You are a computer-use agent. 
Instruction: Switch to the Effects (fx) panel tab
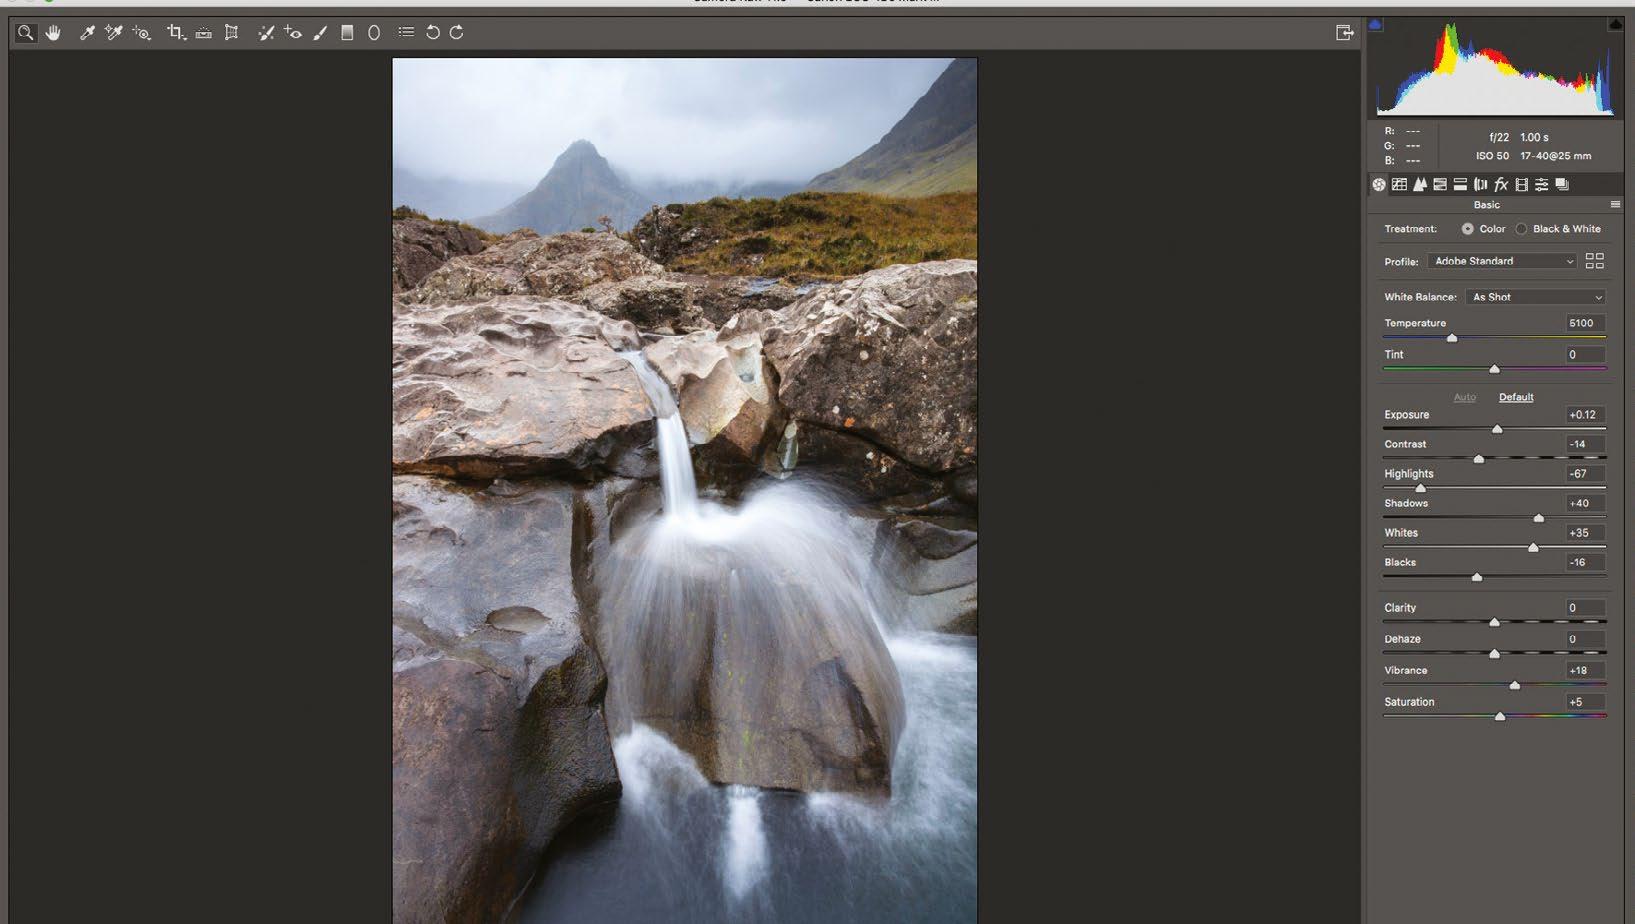click(1501, 185)
